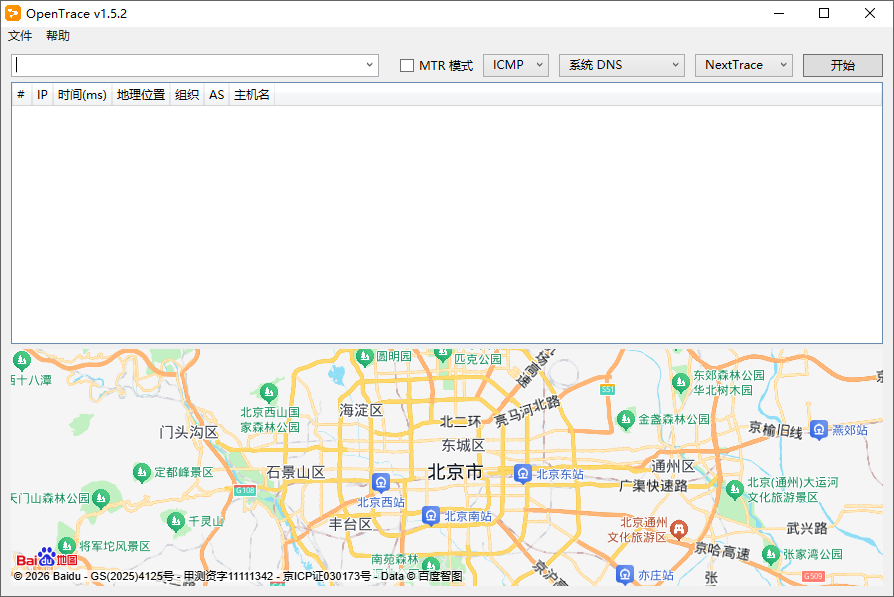894x597 pixels.
Task: Open the NextTrace data source dropdown
Action: click(x=743, y=65)
